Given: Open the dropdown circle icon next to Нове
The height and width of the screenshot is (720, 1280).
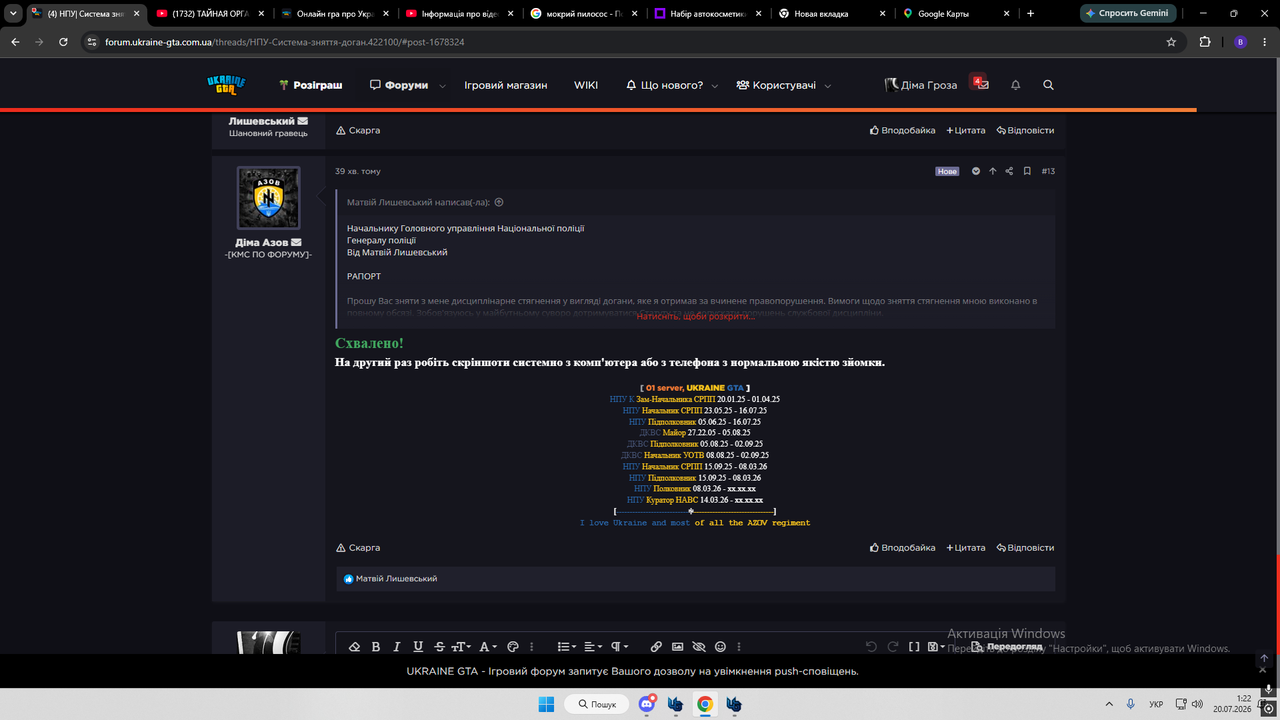Looking at the screenshot, I should pyautogui.click(x=976, y=171).
